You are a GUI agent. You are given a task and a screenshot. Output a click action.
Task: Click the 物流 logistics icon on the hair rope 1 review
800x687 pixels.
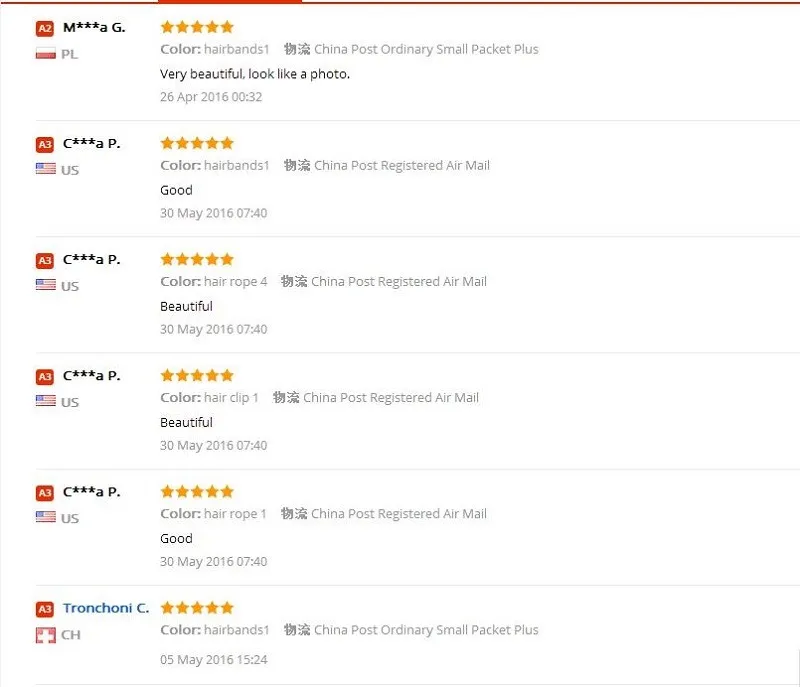tap(294, 514)
